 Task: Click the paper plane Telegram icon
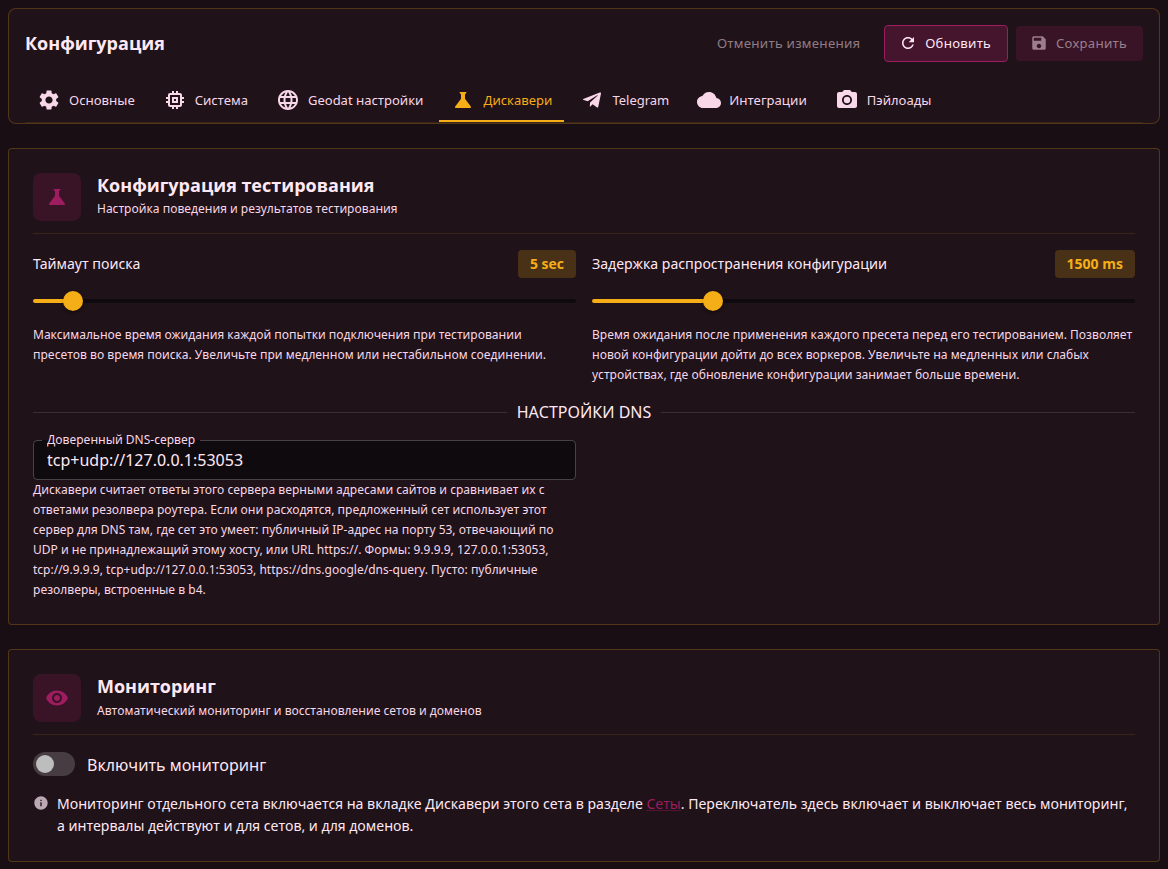tap(592, 101)
